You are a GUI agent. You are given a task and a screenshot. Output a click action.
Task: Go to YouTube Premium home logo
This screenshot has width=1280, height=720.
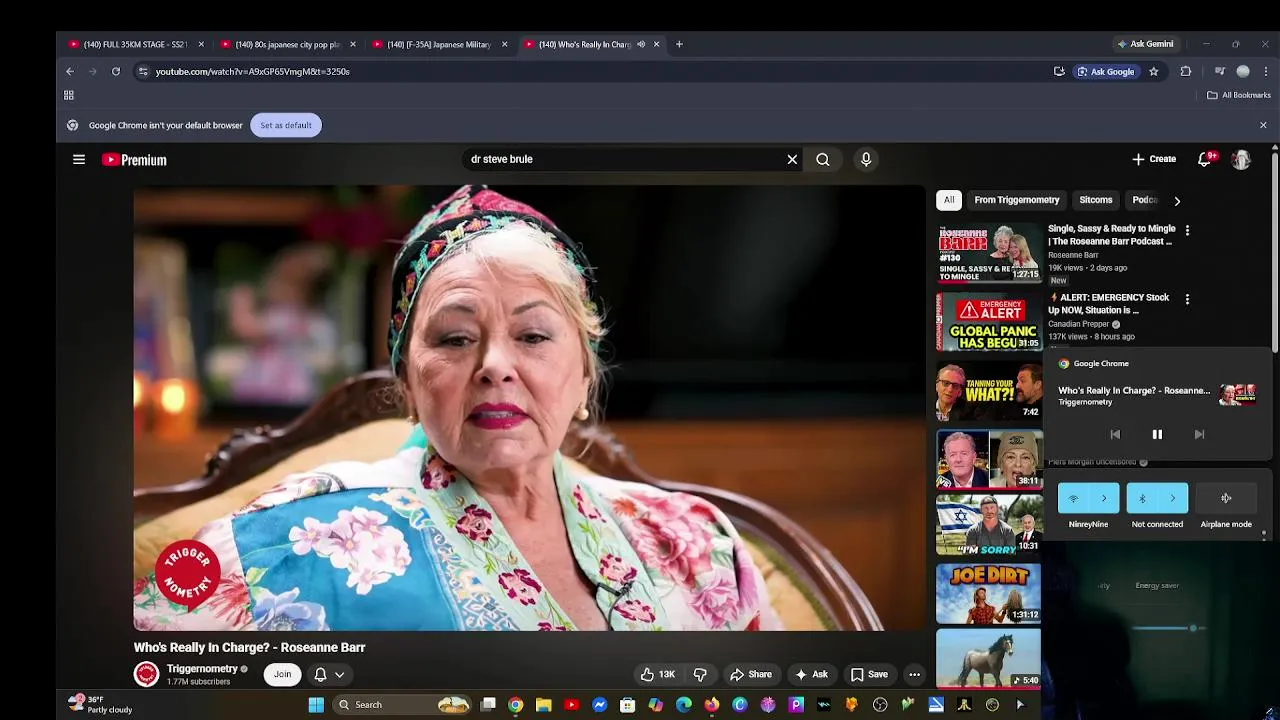point(134,160)
